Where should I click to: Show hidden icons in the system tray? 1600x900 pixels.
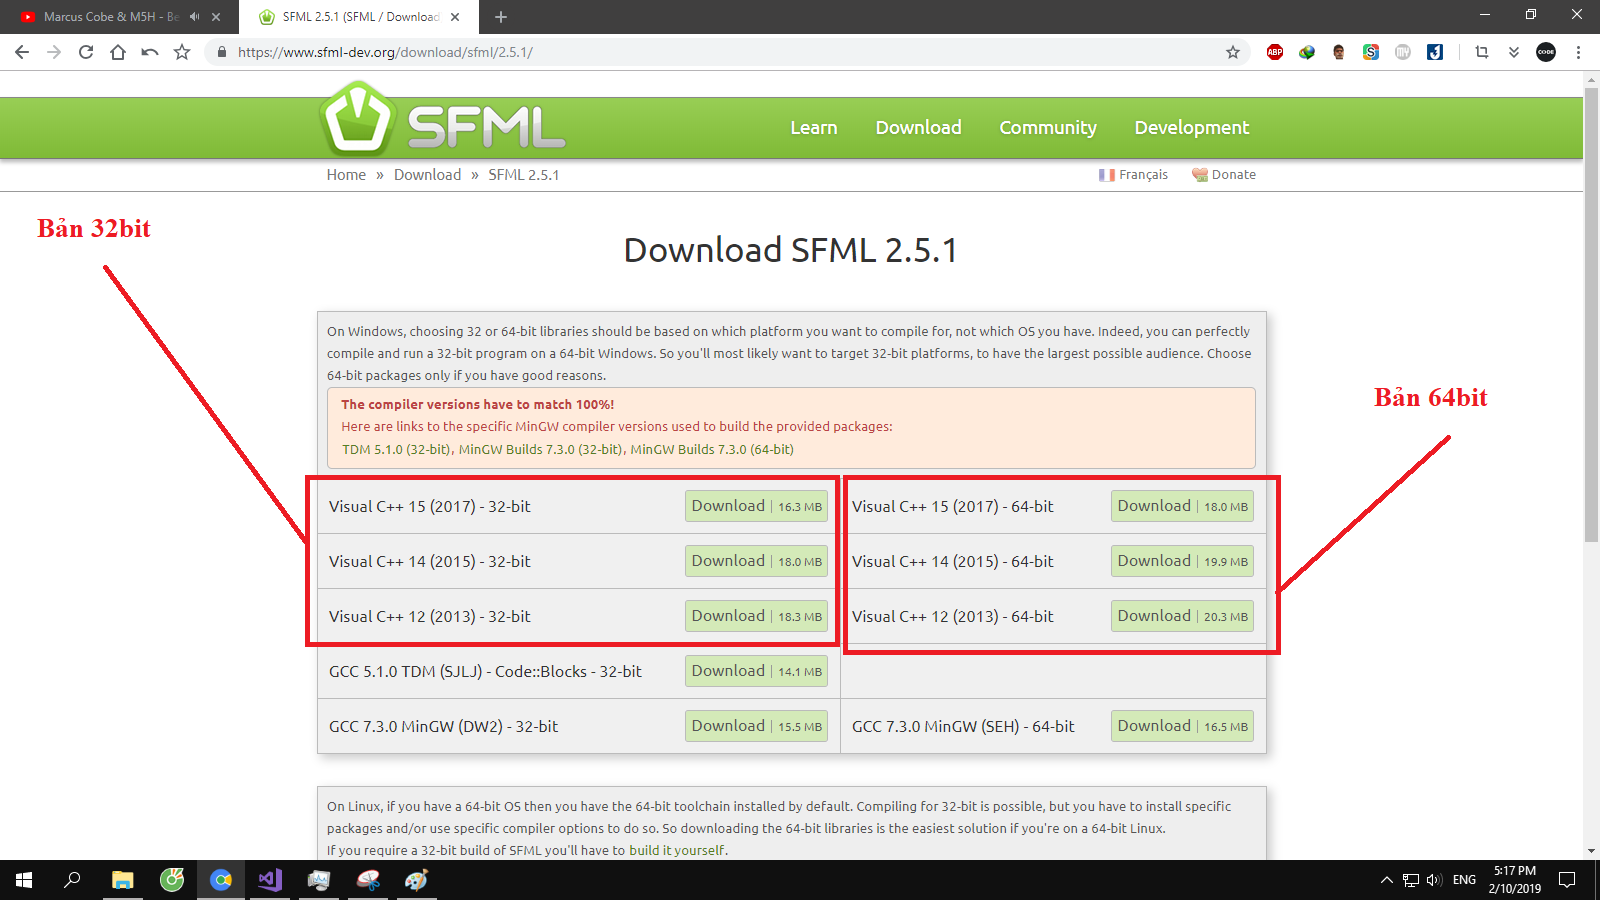tap(1387, 880)
